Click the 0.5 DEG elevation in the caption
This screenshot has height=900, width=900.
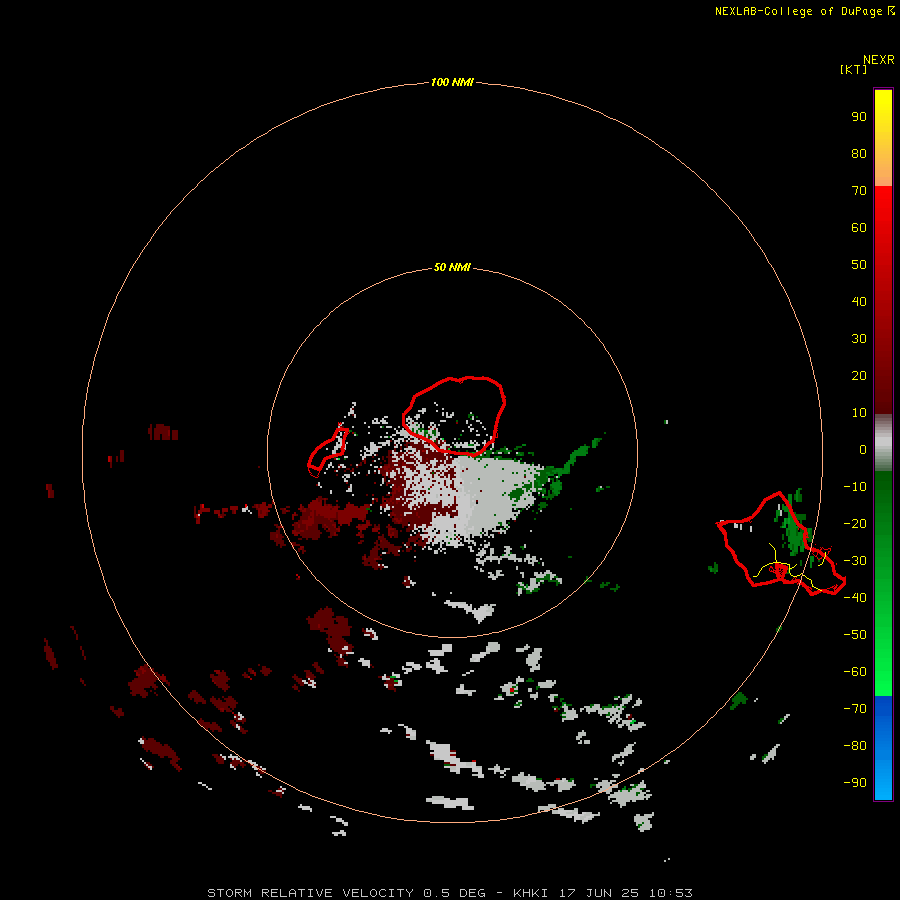click(455, 893)
